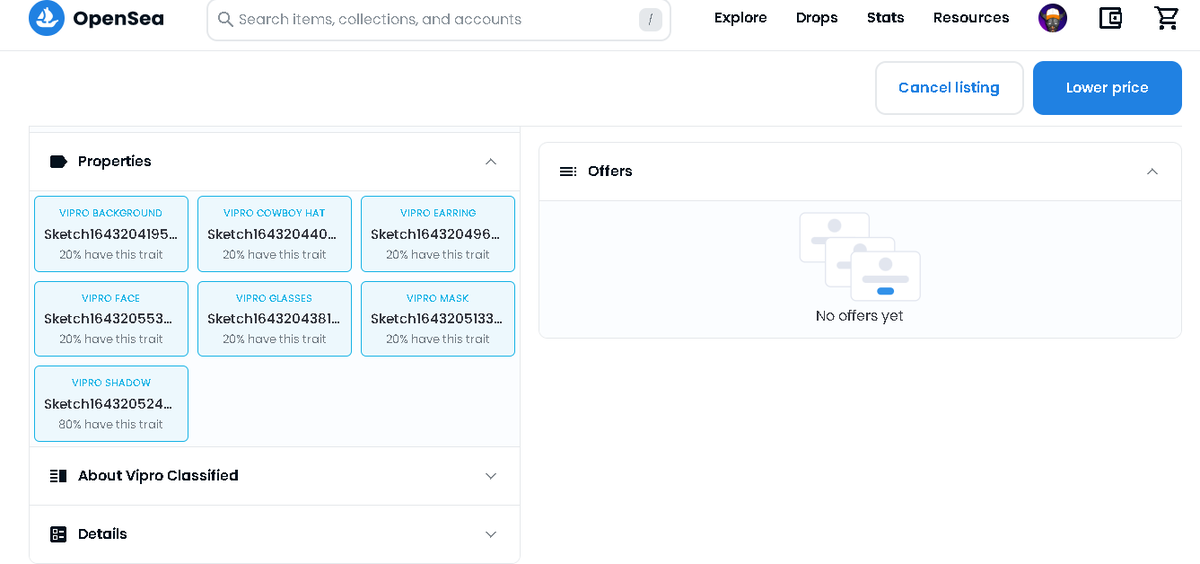Viewport: 1200px width, 564px height.
Task: Click the Properties tag icon
Action: coord(58,161)
